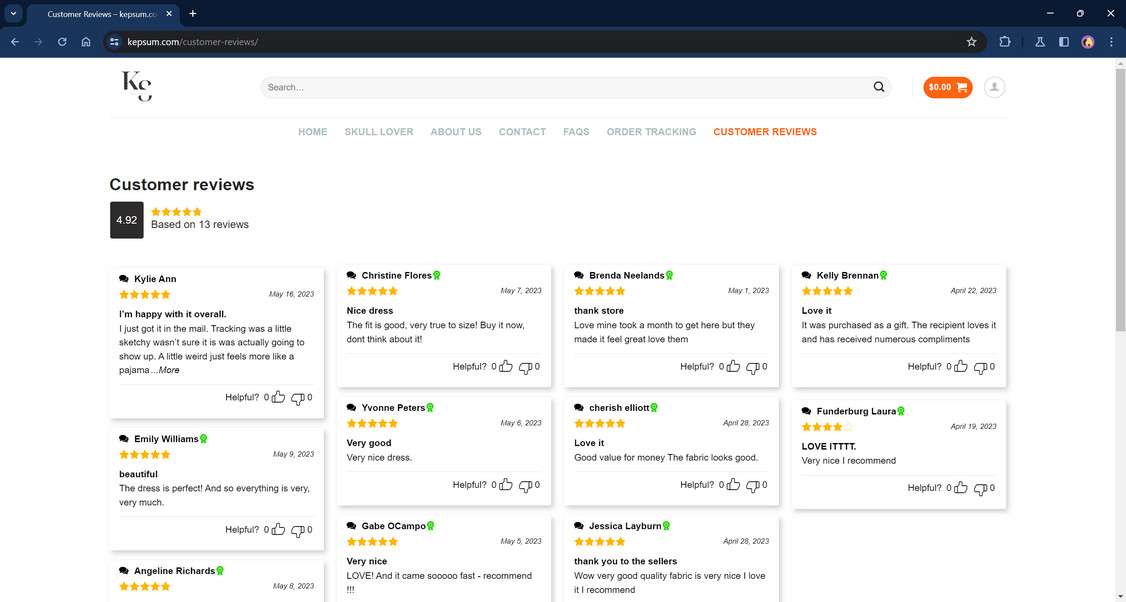View site information icon in address bar
The height and width of the screenshot is (602, 1126).
pyautogui.click(x=114, y=42)
